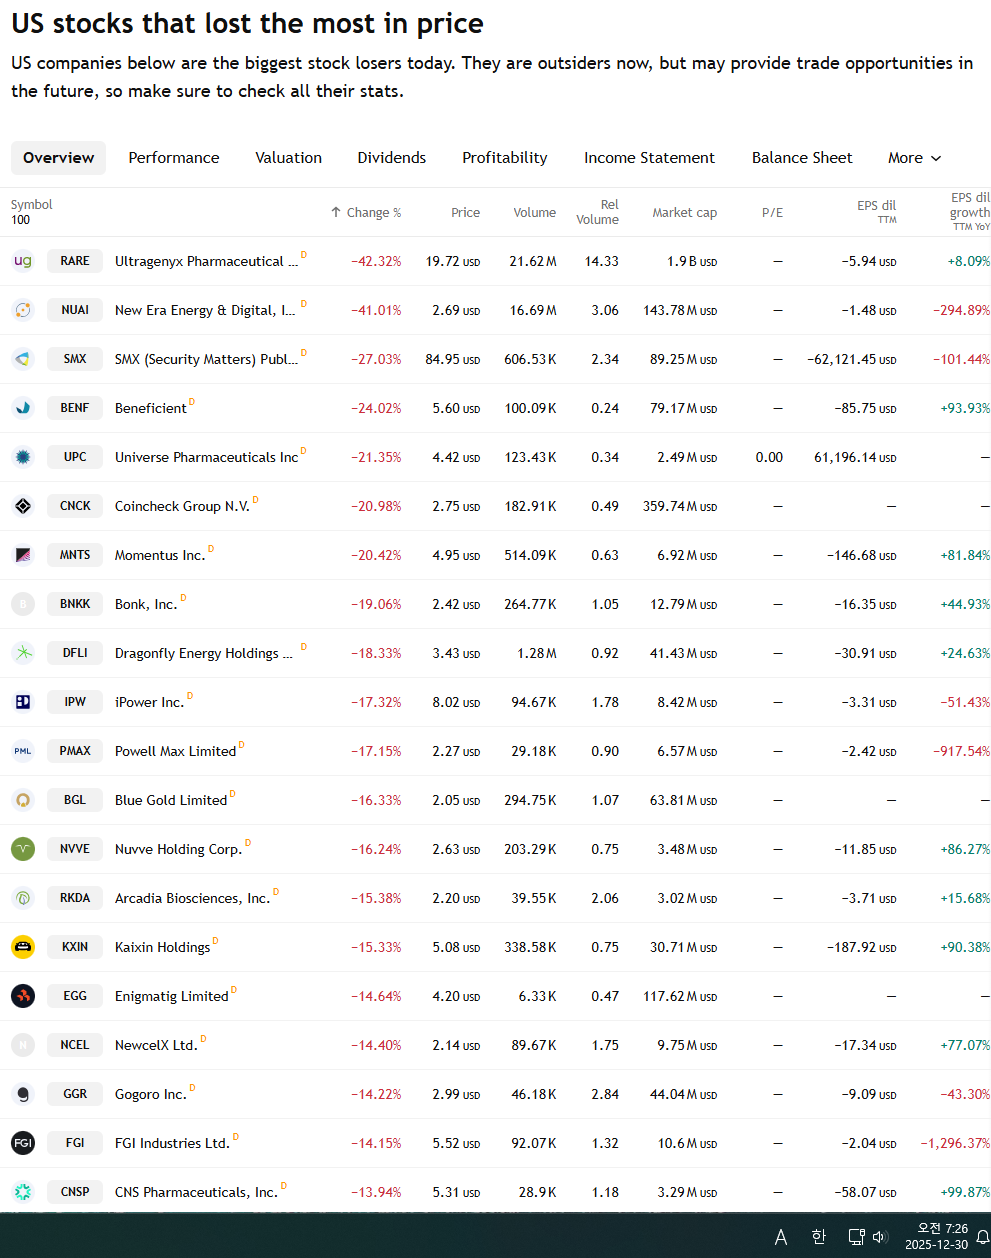Click the NCEL NewcelX logo icon
The width and height of the screenshot is (991, 1258).
23,1045
